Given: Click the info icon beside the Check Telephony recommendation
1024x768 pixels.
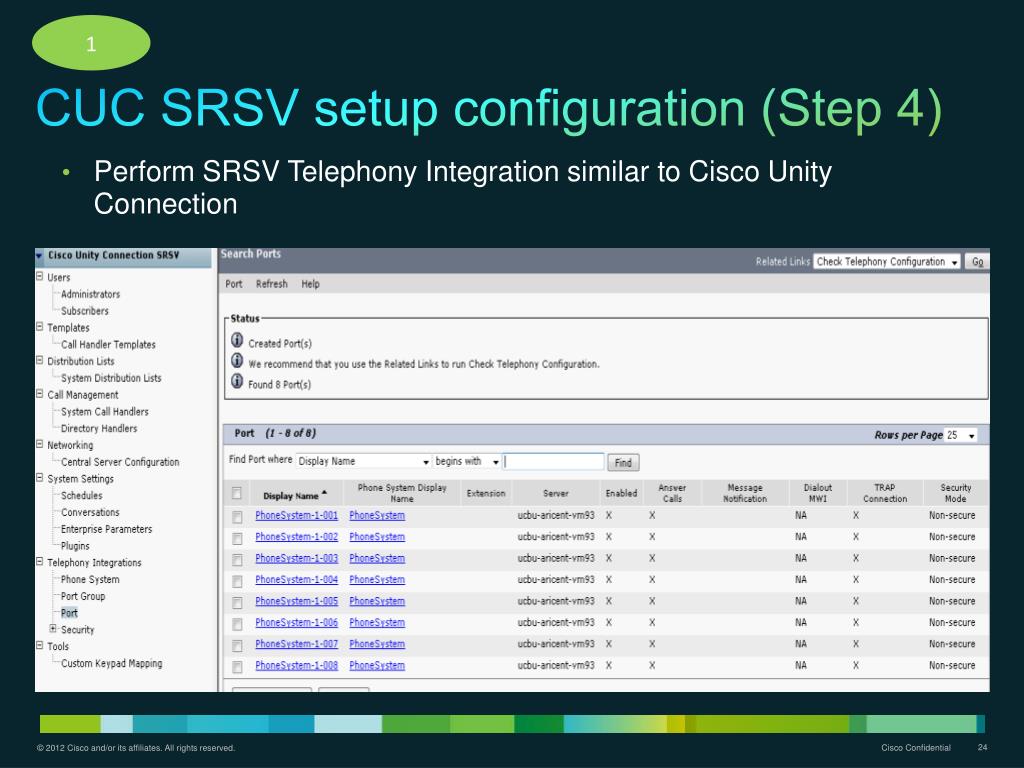Looking at the screenshot, I should (237, 360).
